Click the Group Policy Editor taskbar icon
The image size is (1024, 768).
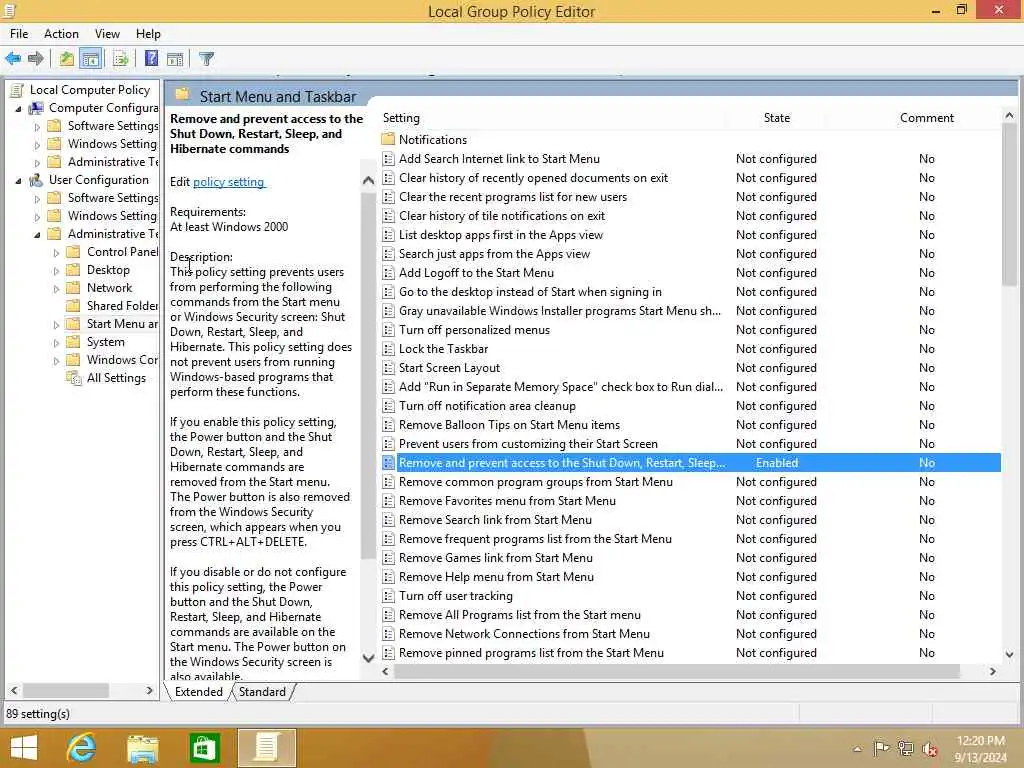pyautogui.click(x=266, y=748)
